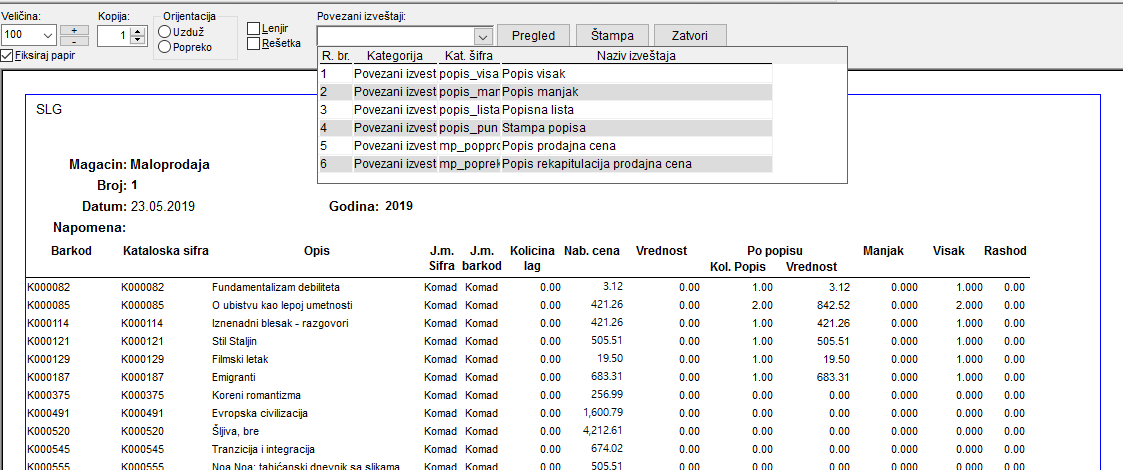
Task: Select Popisna lista report
Action: 544,110
